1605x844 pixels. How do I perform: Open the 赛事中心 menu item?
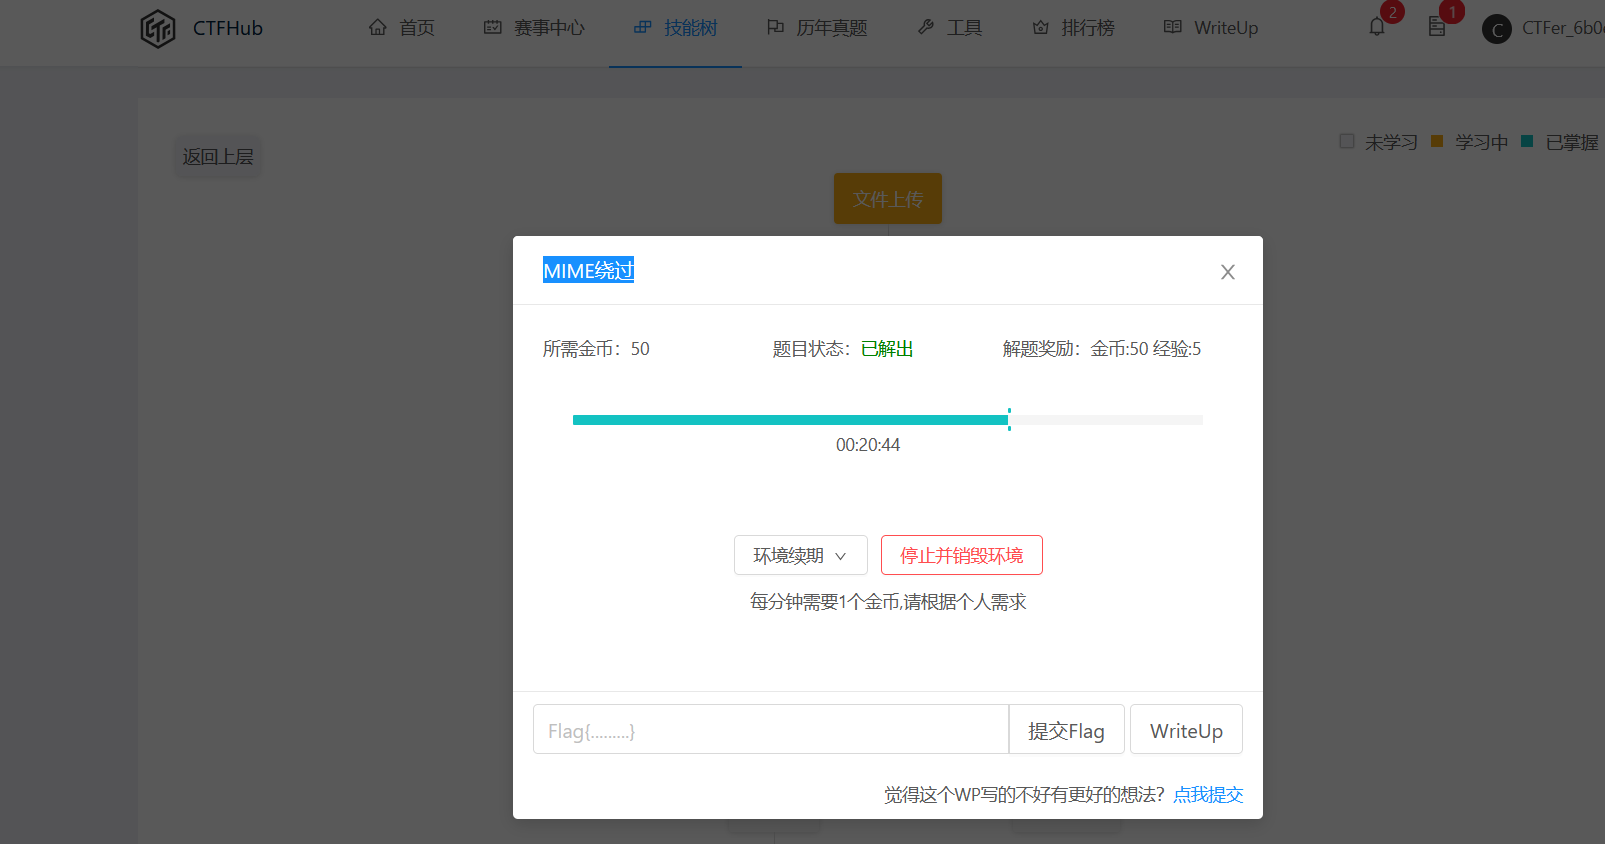point(534,28)
